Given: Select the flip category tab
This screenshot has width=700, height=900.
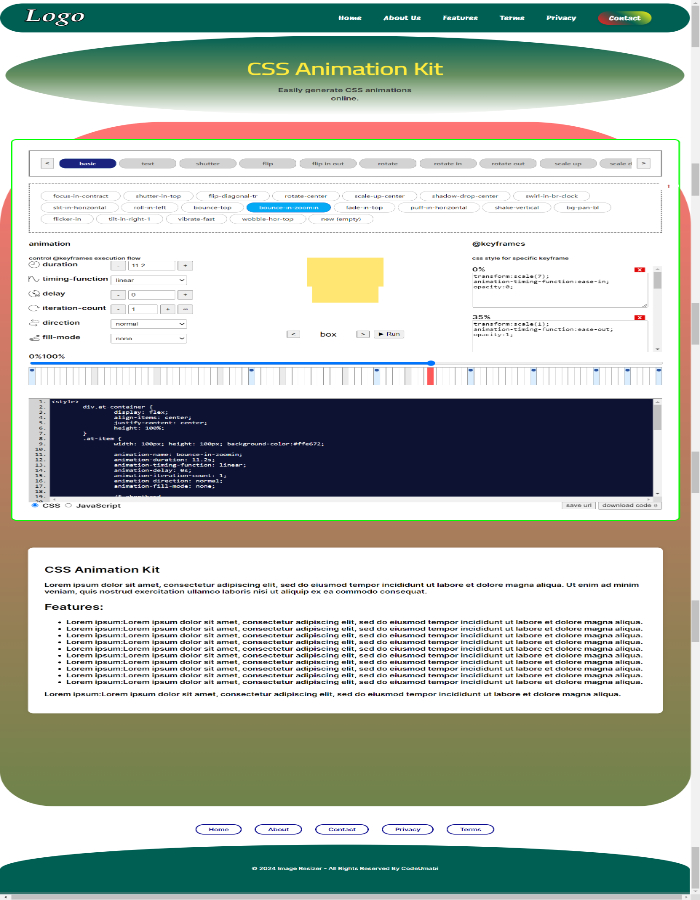Looking at the screenshot, I should pos(267,164).
